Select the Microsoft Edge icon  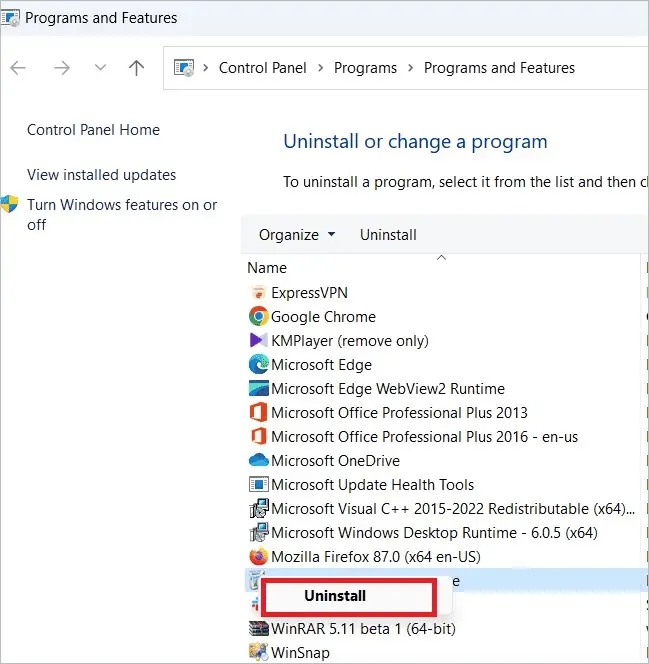[x=258, y=365]
